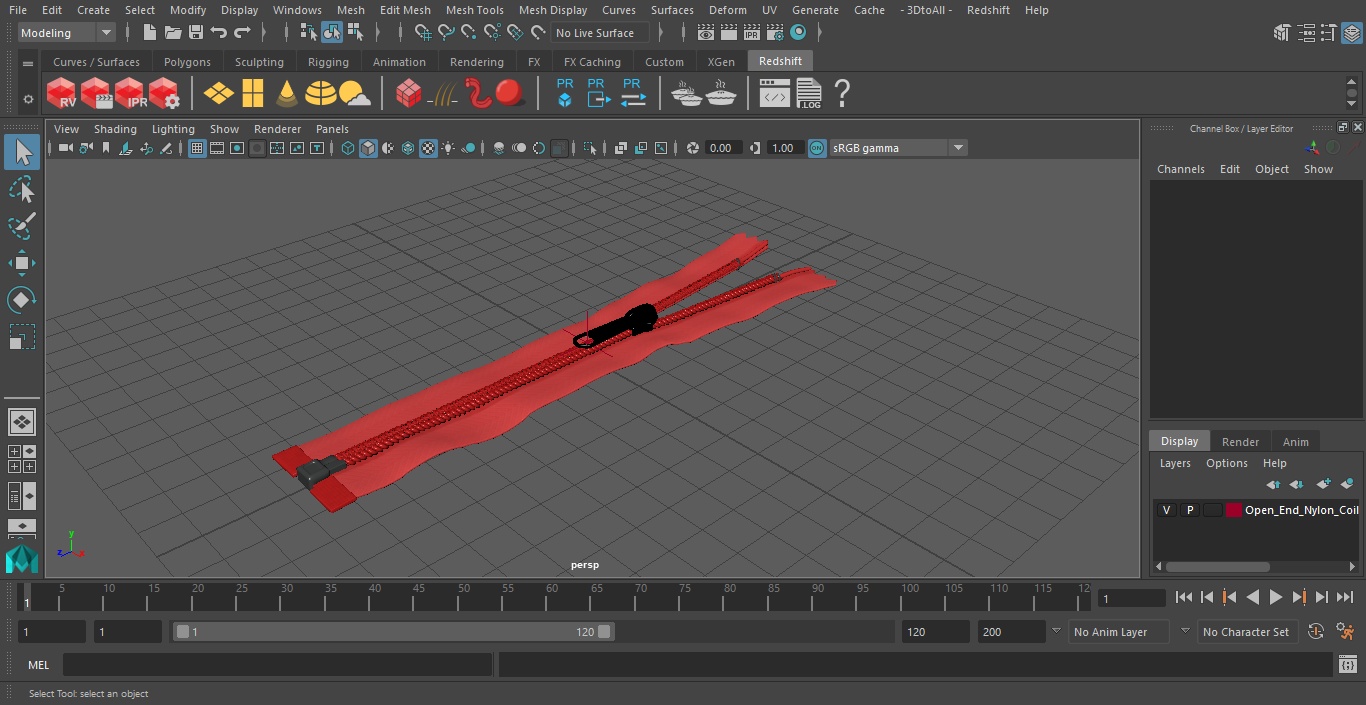Click the Save scene icon
This screenshot has height=705, width=1366.
tap(196, 33)
